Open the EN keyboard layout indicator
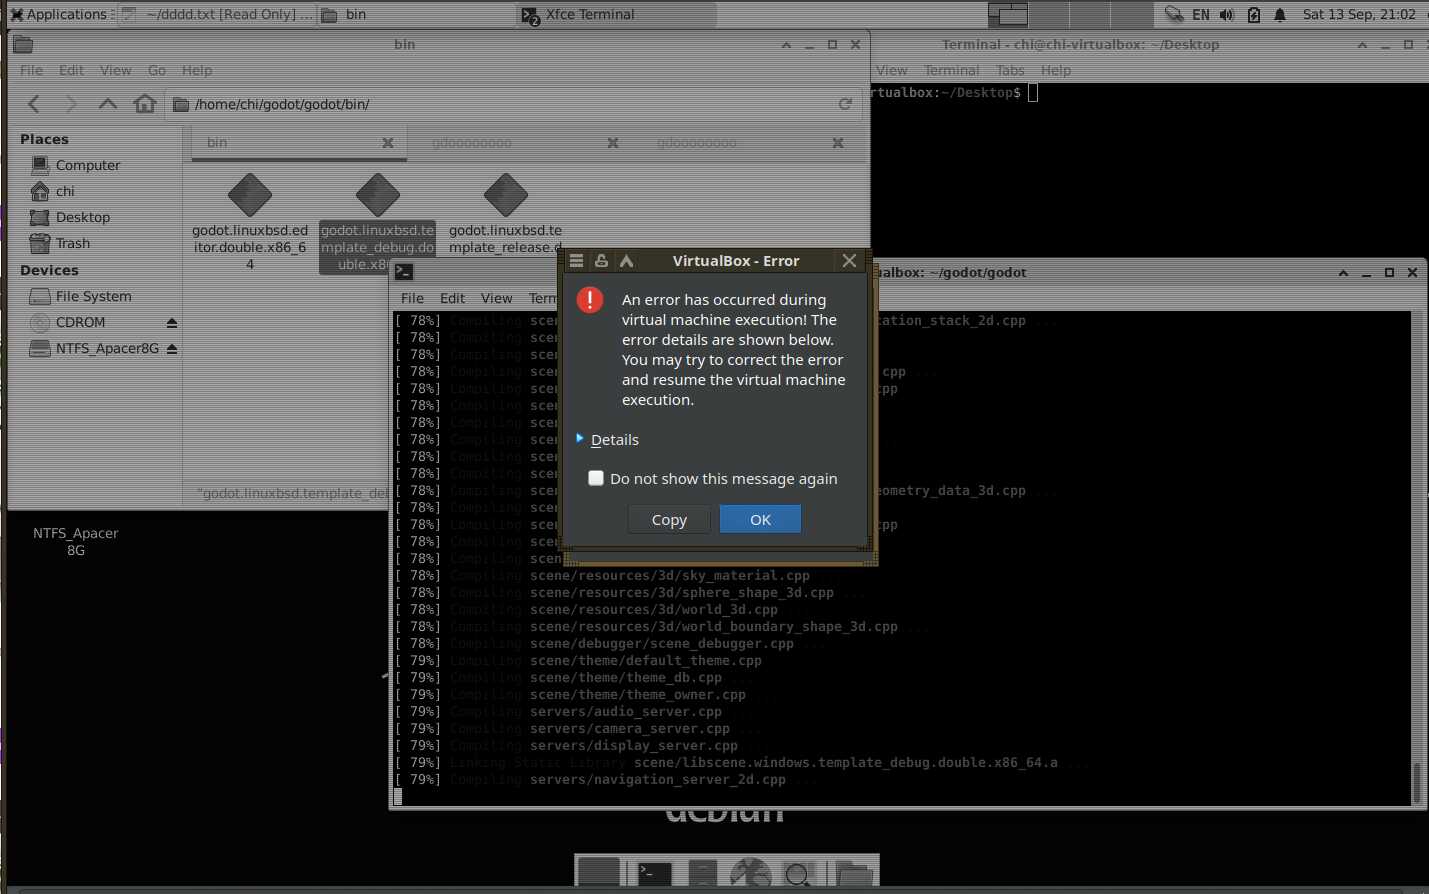 tap(1201, 14)
